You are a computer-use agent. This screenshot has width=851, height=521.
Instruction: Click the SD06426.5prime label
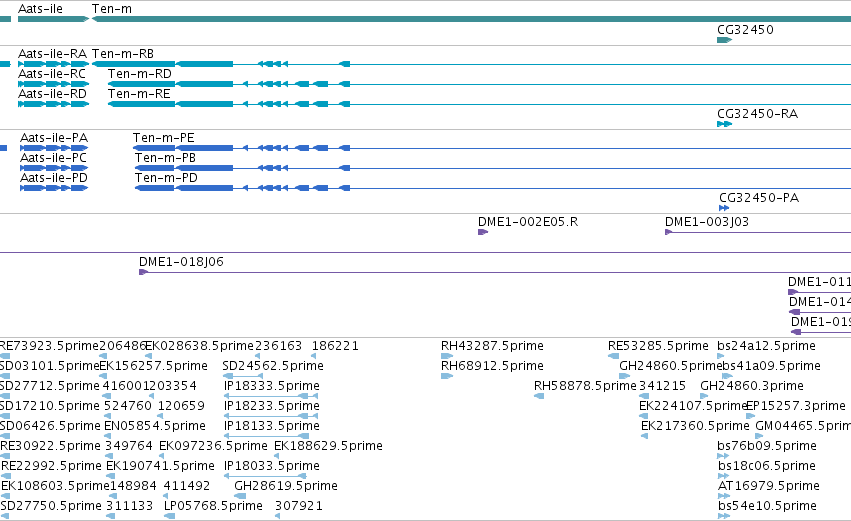(x=50, y=426)
